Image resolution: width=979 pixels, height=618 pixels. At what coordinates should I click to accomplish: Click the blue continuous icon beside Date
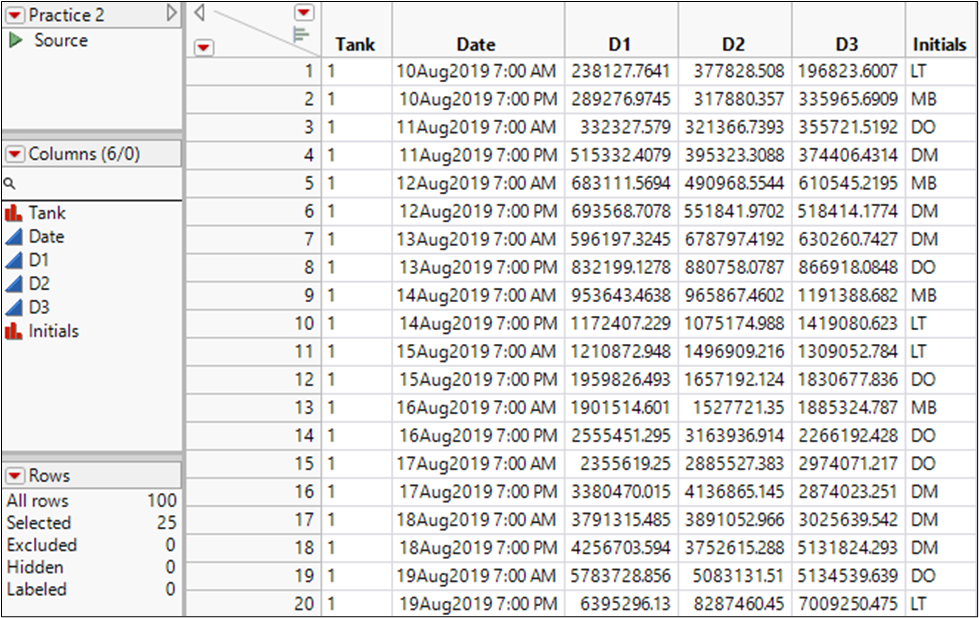[13, 236]
